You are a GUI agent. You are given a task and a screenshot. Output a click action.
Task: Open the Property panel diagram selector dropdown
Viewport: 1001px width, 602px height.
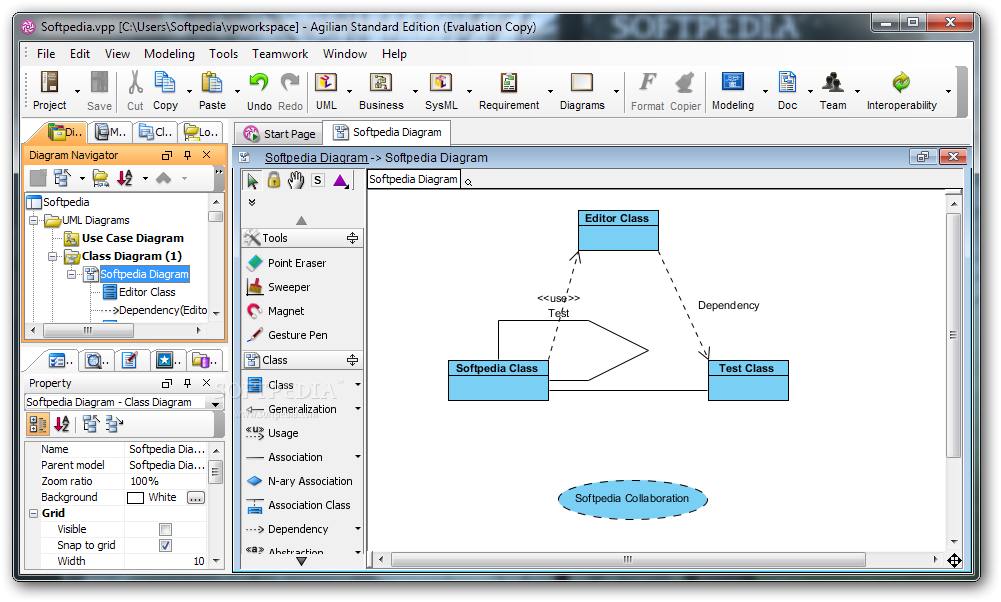215,403
